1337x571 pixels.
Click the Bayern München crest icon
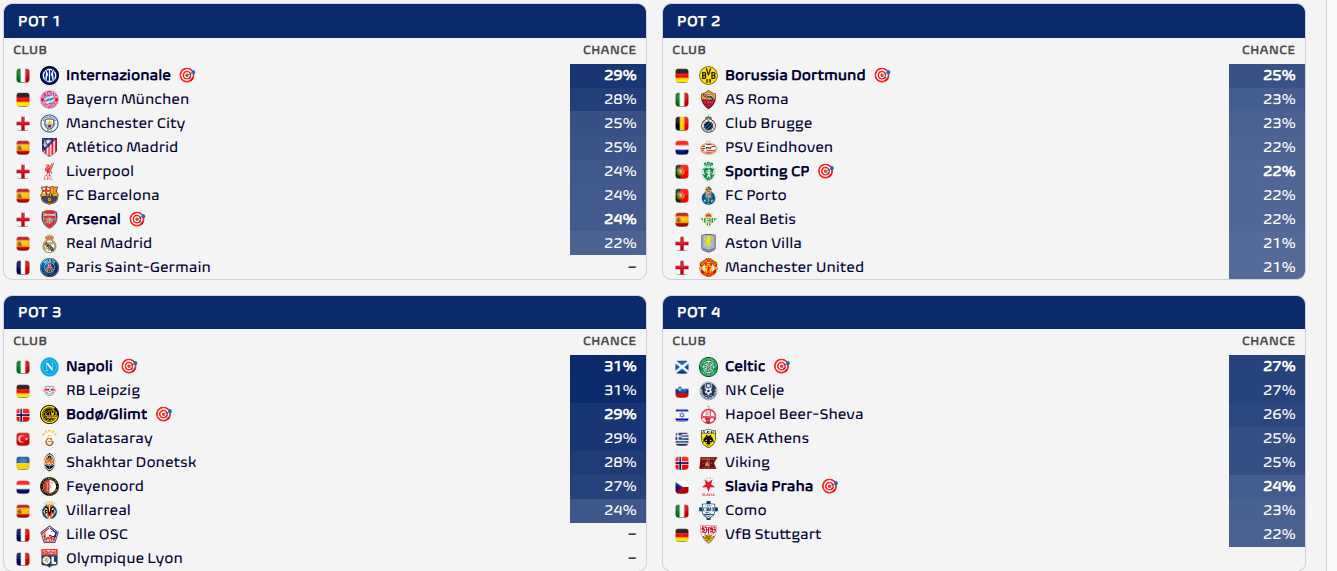tap(49, 99)
